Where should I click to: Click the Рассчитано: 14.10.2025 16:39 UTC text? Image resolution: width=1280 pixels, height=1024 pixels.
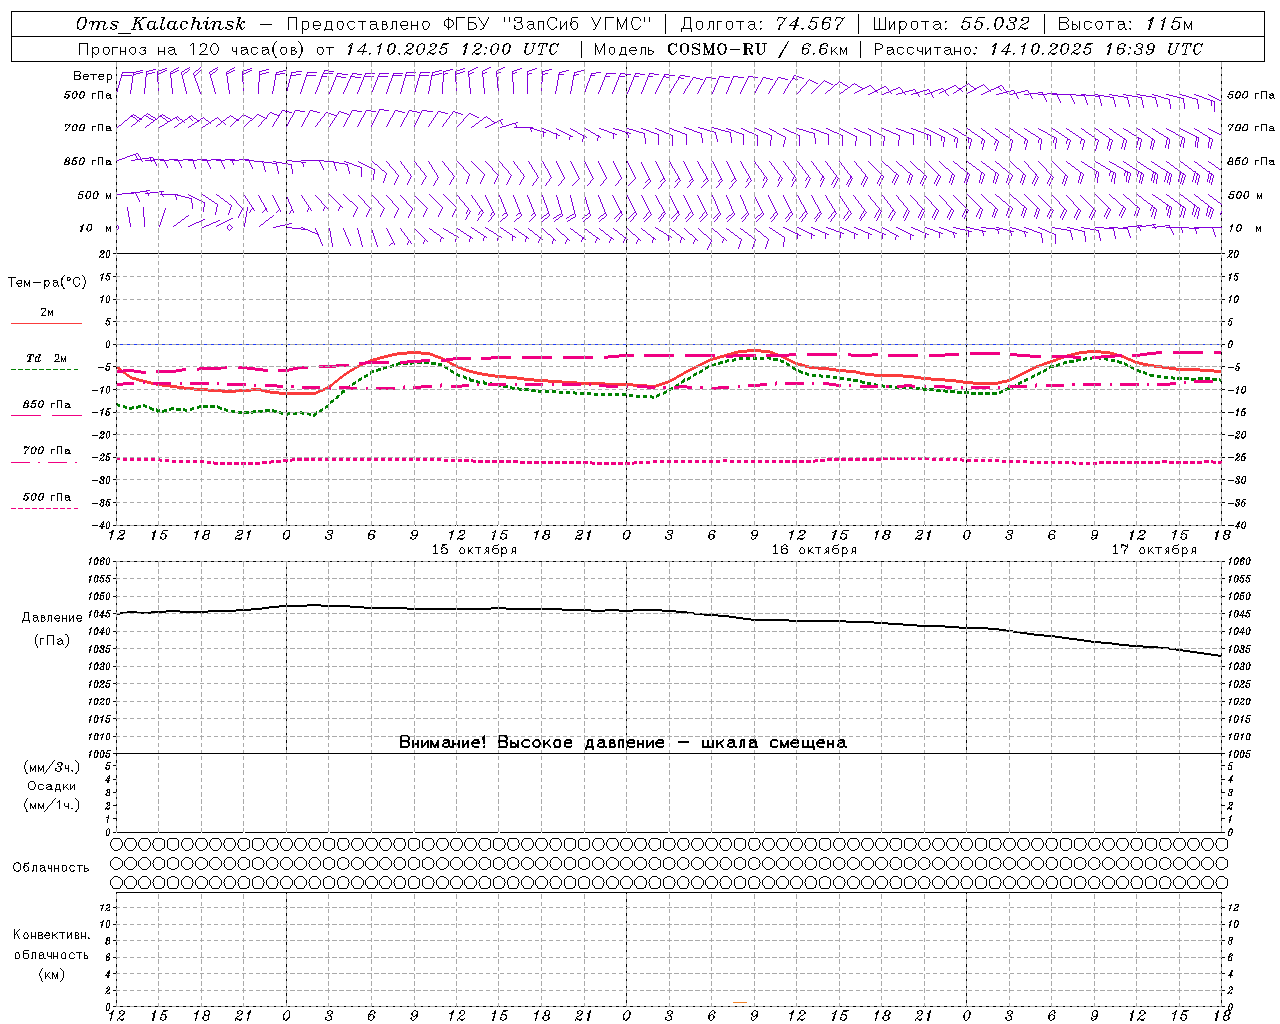(1038, 49)
